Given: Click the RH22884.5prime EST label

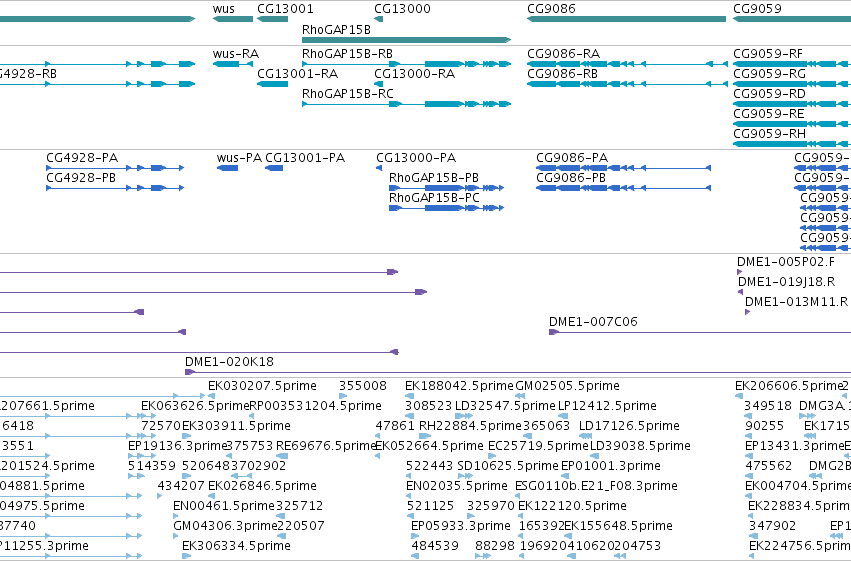Looking at the screenshot, I should 470,426.
